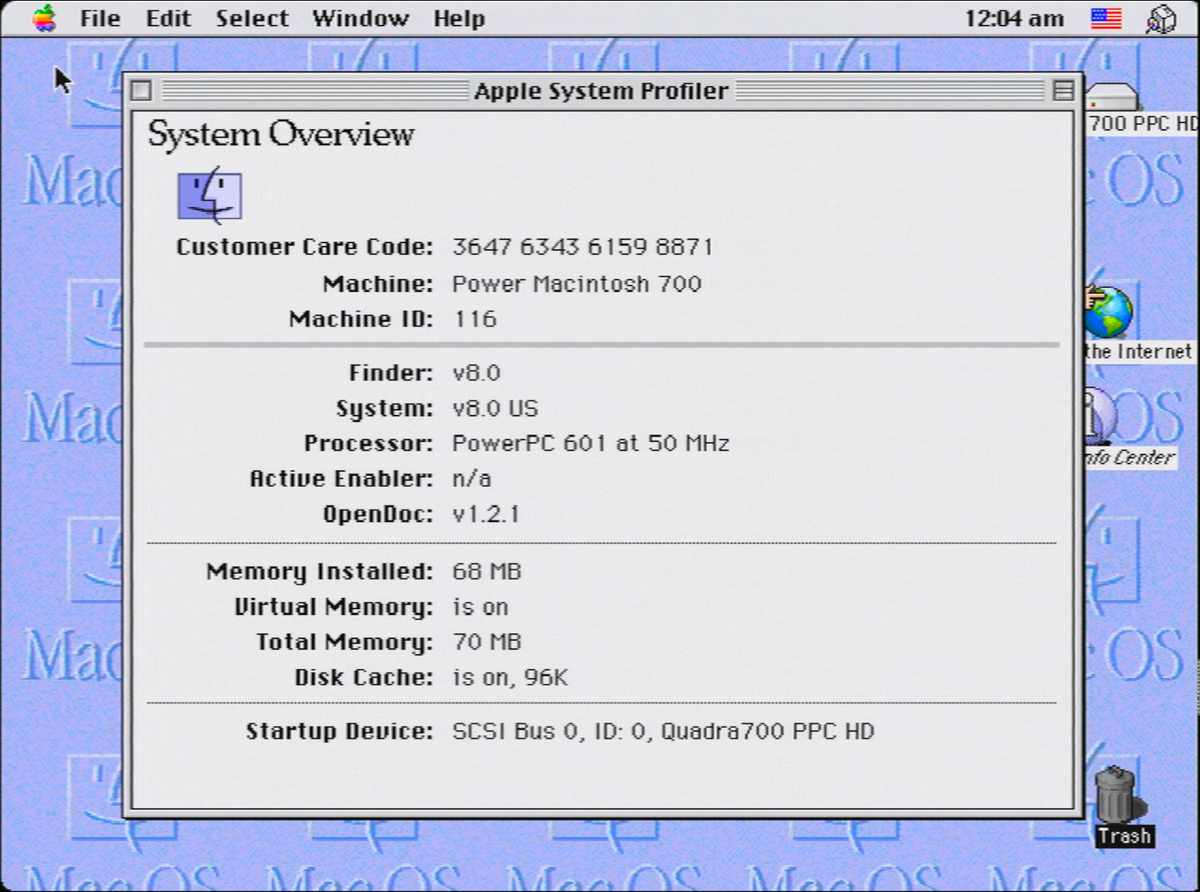Open the Window menu
The height and width of the screenshot is (892, 1200).
[360, 18]
